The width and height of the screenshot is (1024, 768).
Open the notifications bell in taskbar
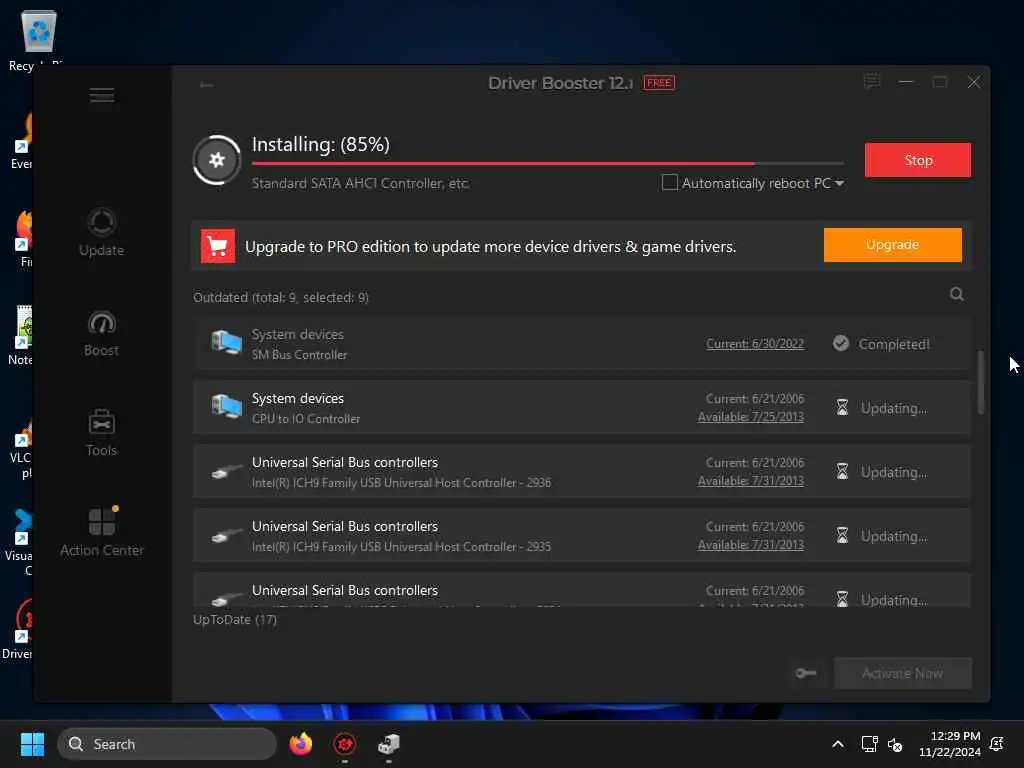point(997,744)
